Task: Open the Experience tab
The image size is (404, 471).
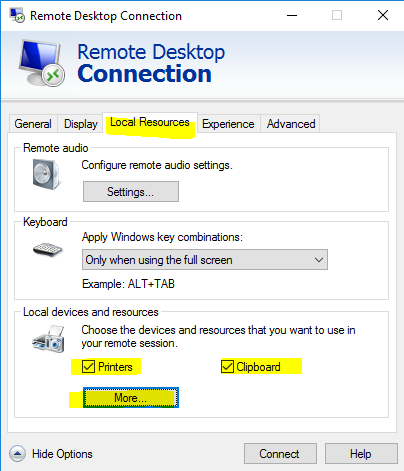Action: pyautogui.click(x=228, y=124)
